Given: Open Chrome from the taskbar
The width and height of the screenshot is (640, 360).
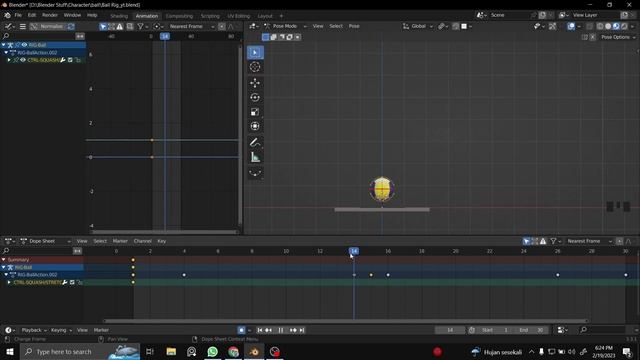Looking at the screenshot, I should click(x=233, y=351).
